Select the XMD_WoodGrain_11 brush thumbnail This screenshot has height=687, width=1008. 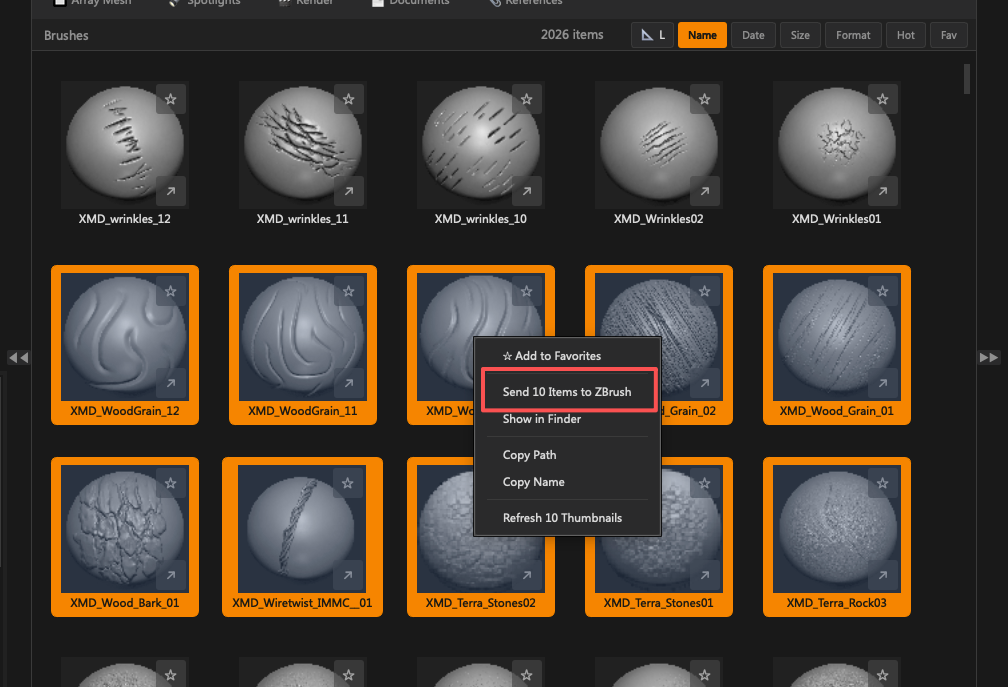303,344
